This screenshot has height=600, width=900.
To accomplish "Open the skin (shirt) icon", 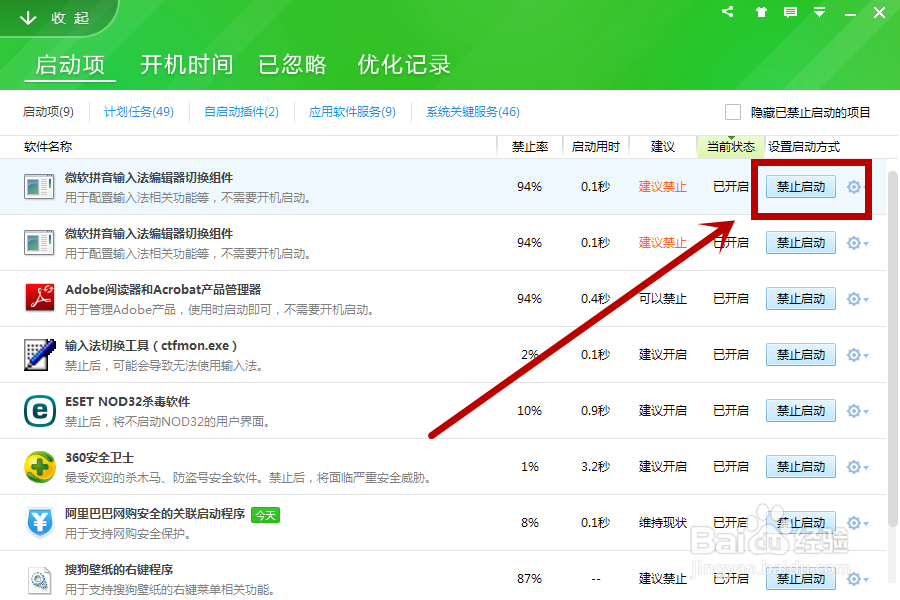I will click(x=761, y=12).
